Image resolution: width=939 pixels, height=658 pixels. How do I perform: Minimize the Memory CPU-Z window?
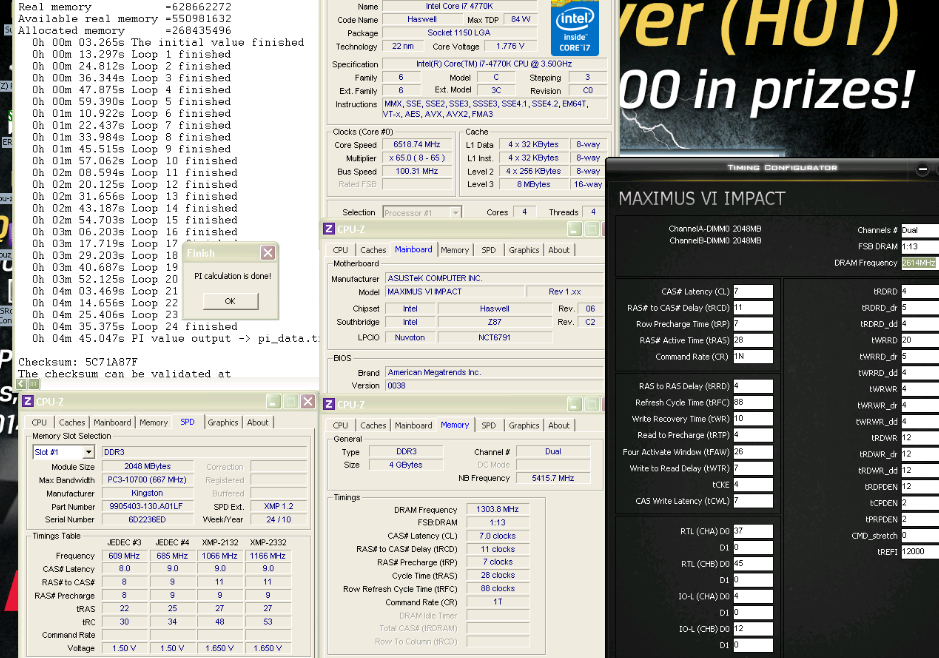point(575,404)
